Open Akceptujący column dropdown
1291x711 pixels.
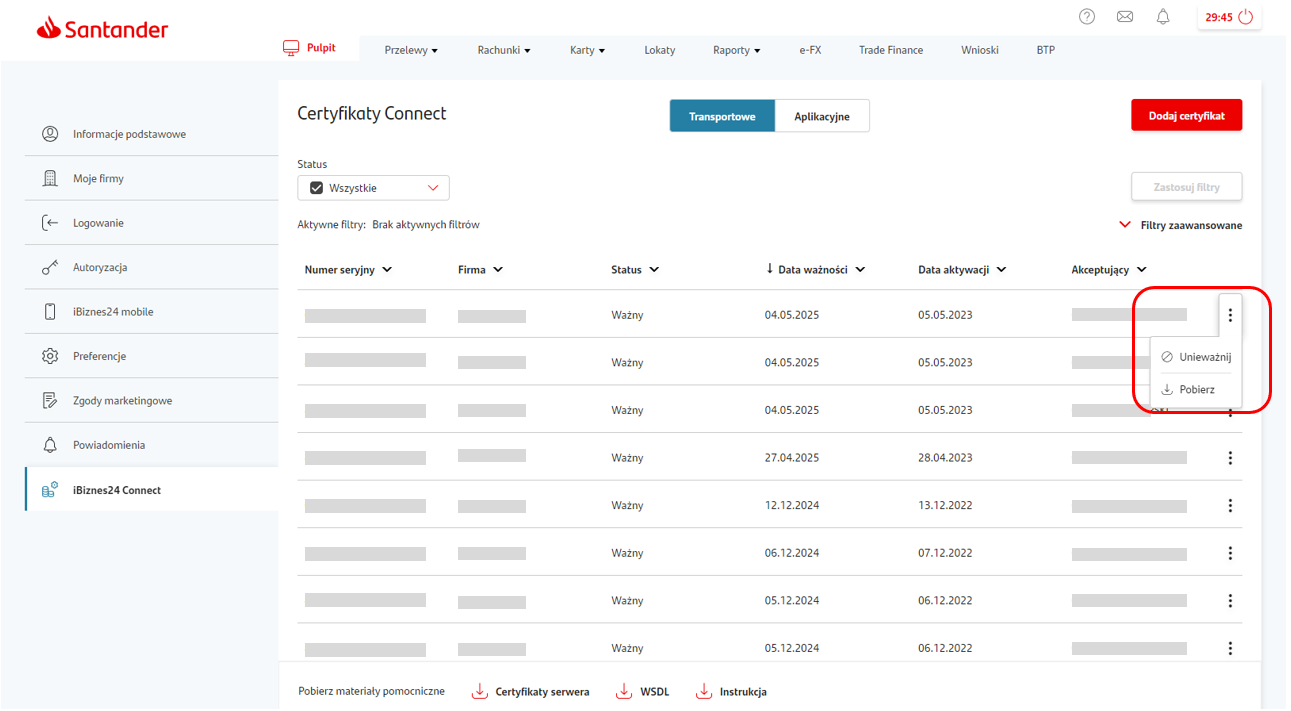click(1142, 270)
